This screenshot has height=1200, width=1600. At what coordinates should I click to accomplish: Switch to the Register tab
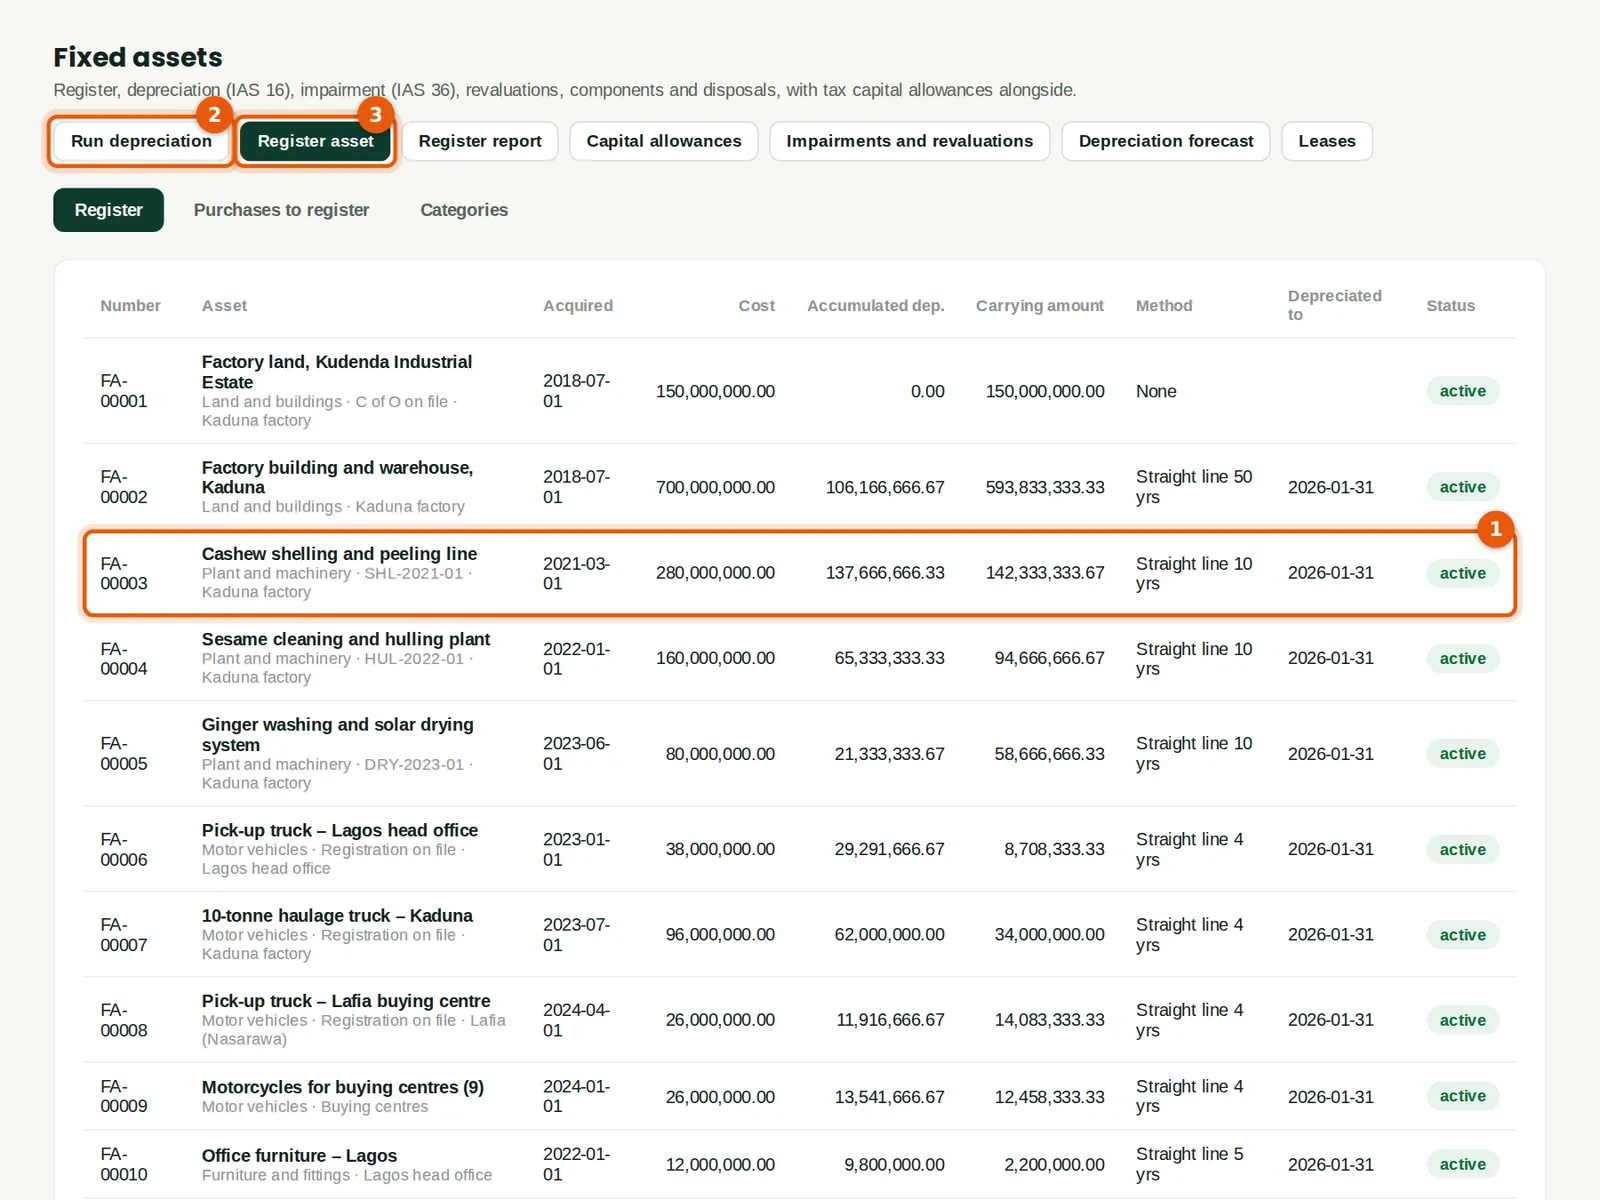109,210
